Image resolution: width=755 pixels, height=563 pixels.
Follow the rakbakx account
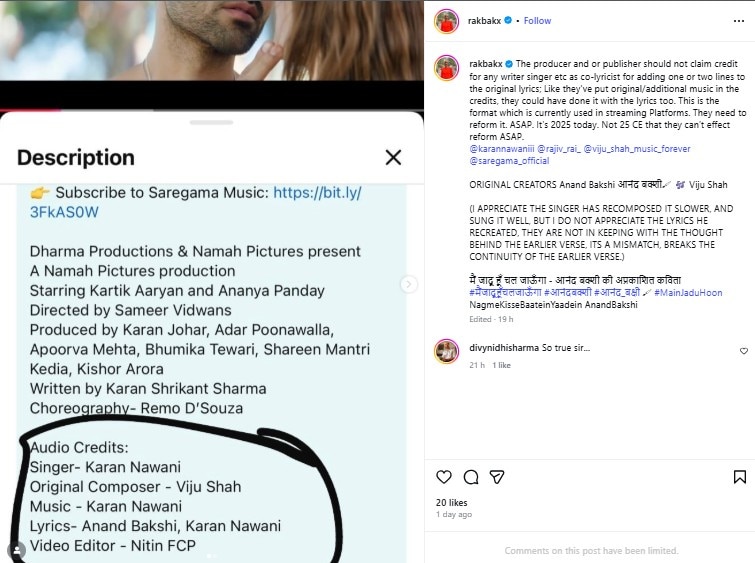537,20
